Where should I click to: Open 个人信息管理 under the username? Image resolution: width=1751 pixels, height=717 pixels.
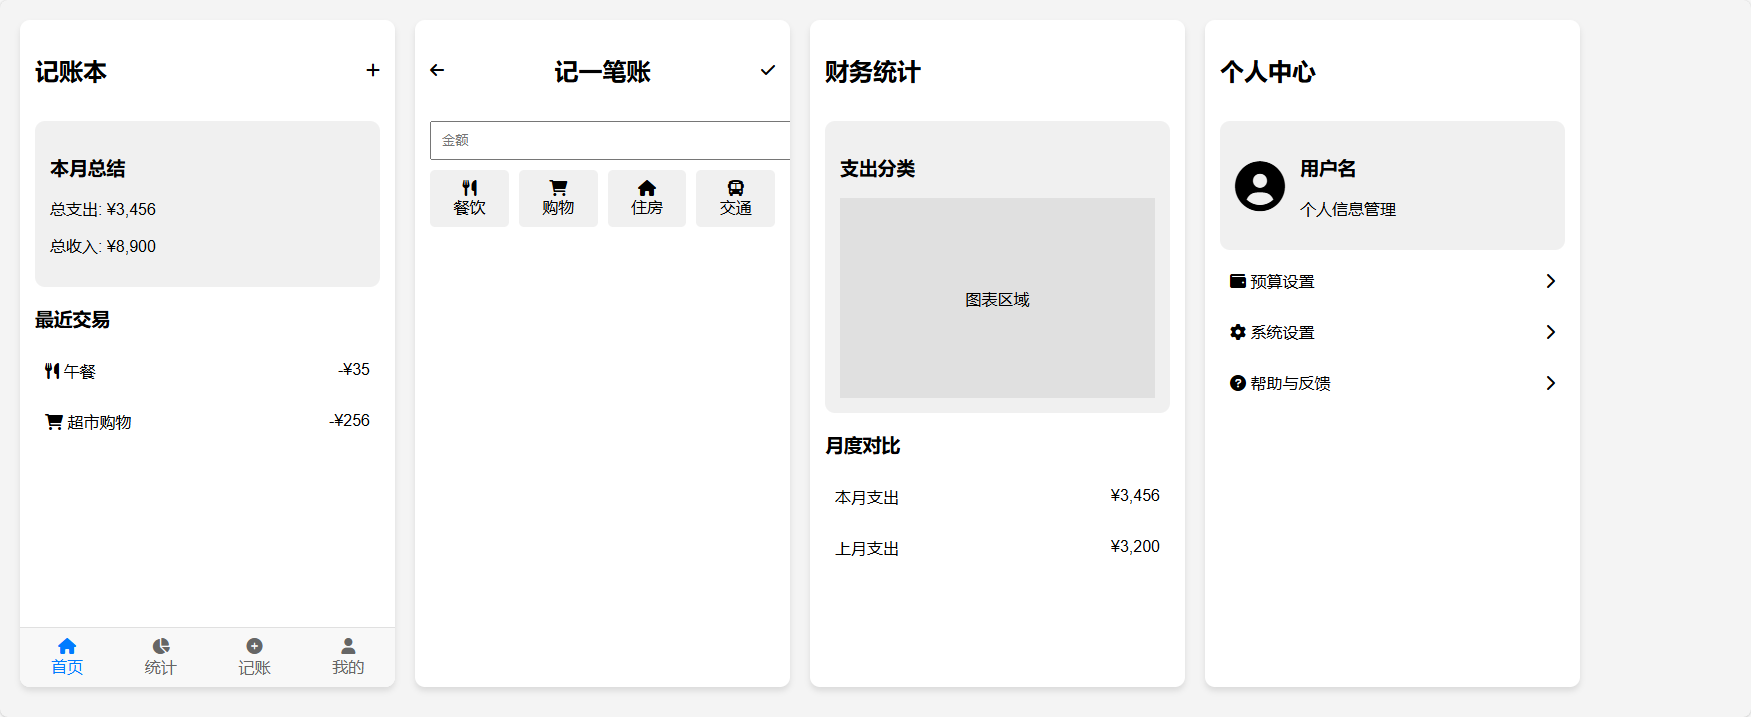[1347, 209]
